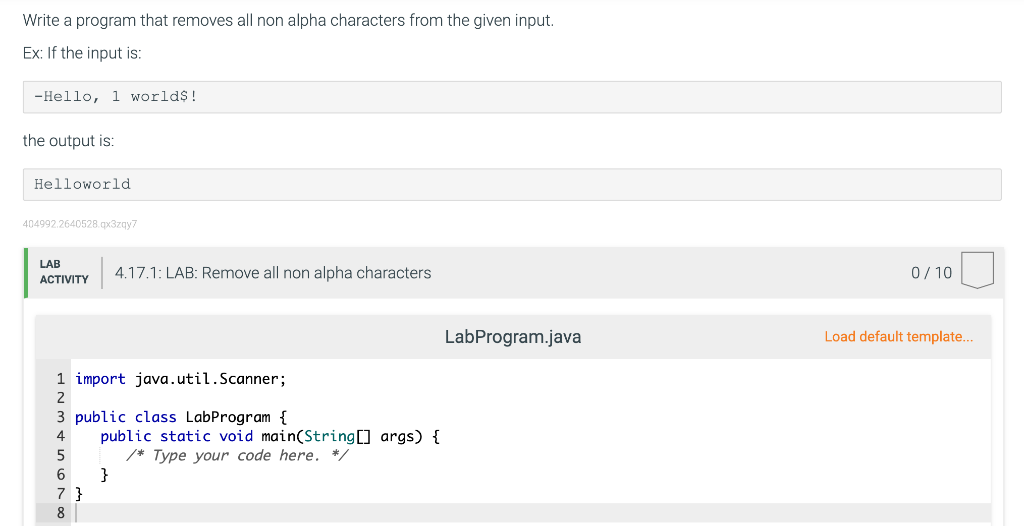1024x526 pixels.
Task: Click the 'public static void main' code line
Action: point(270,436)
